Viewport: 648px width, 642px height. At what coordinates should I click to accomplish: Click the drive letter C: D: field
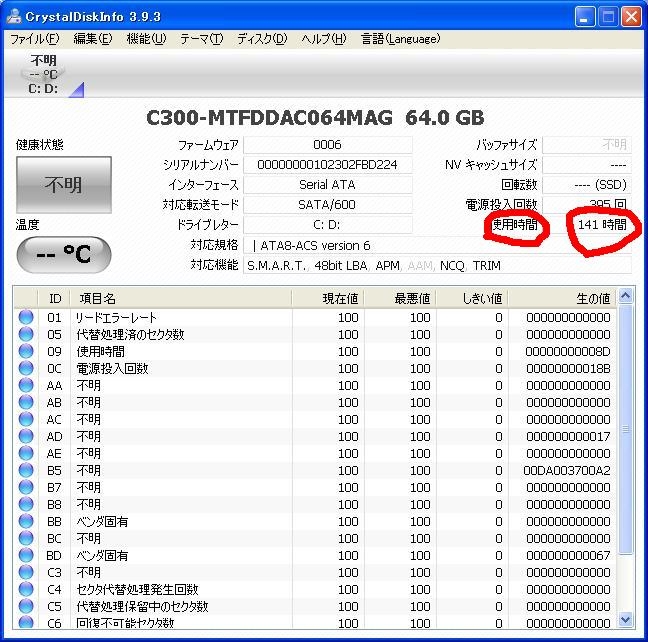pyautogui.click(x=328, y=224)
